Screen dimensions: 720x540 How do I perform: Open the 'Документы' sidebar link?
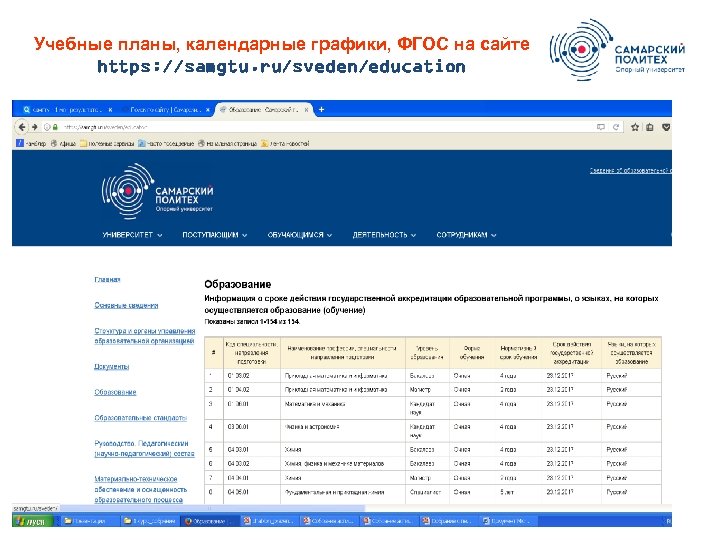tap(112, 366)
